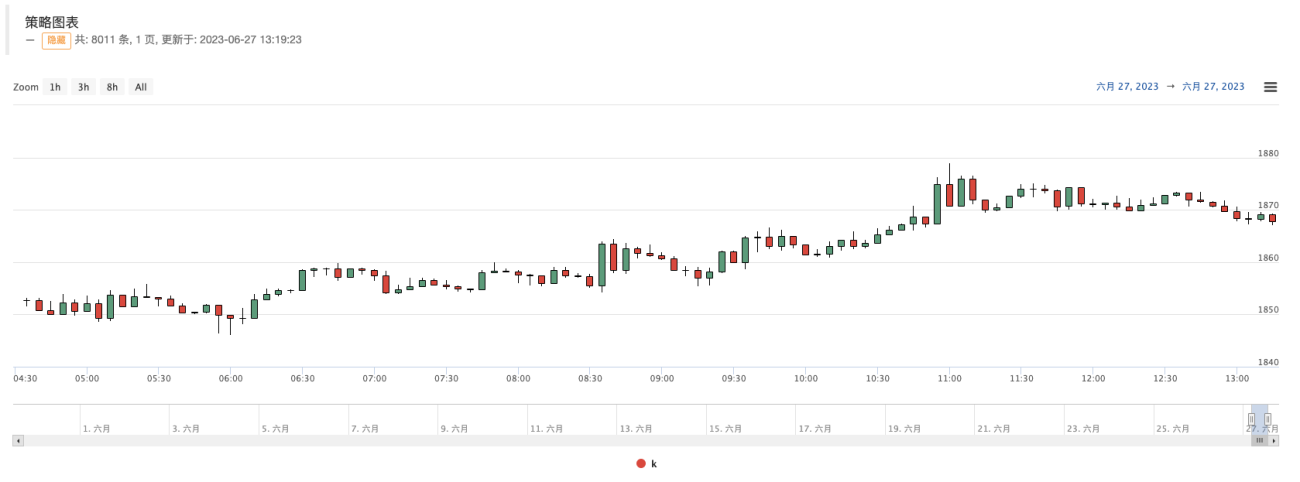
Task: Click the left navigator range handle
Action: (x=1251, y=419)
